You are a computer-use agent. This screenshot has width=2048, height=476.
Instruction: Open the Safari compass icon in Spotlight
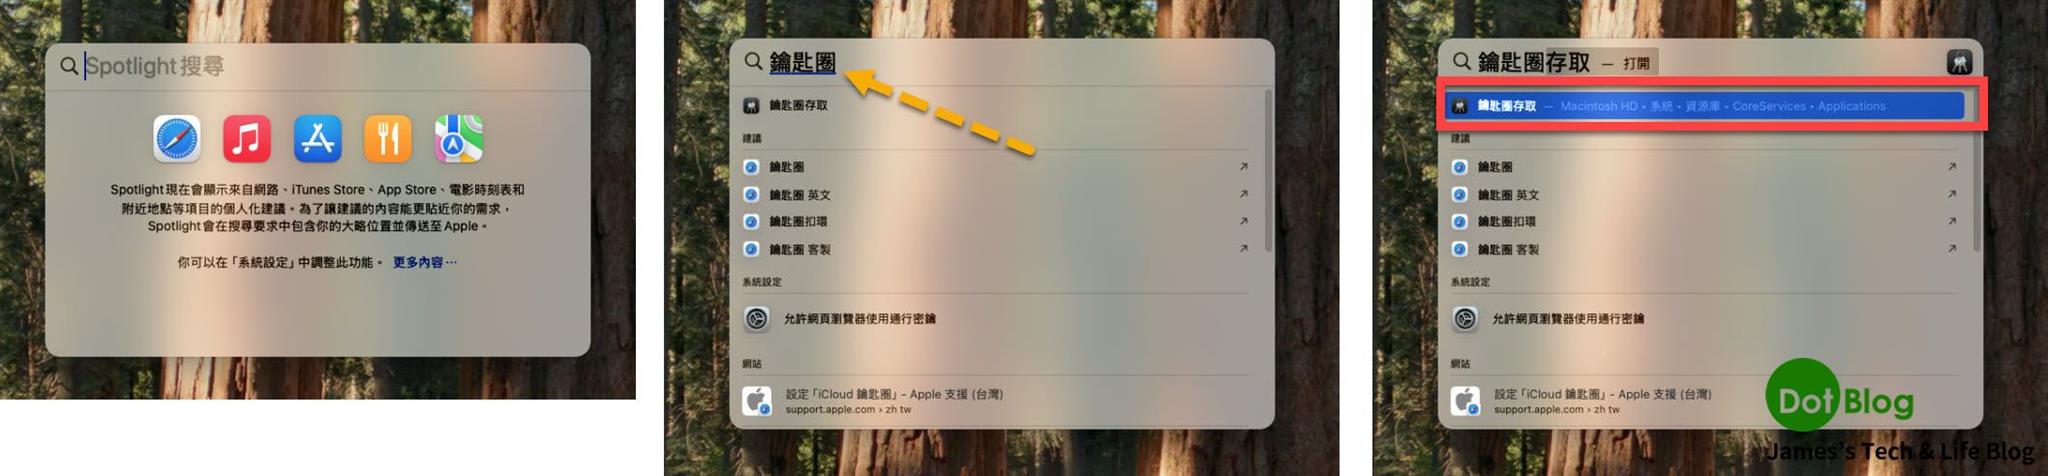click(x=177, y=139)
